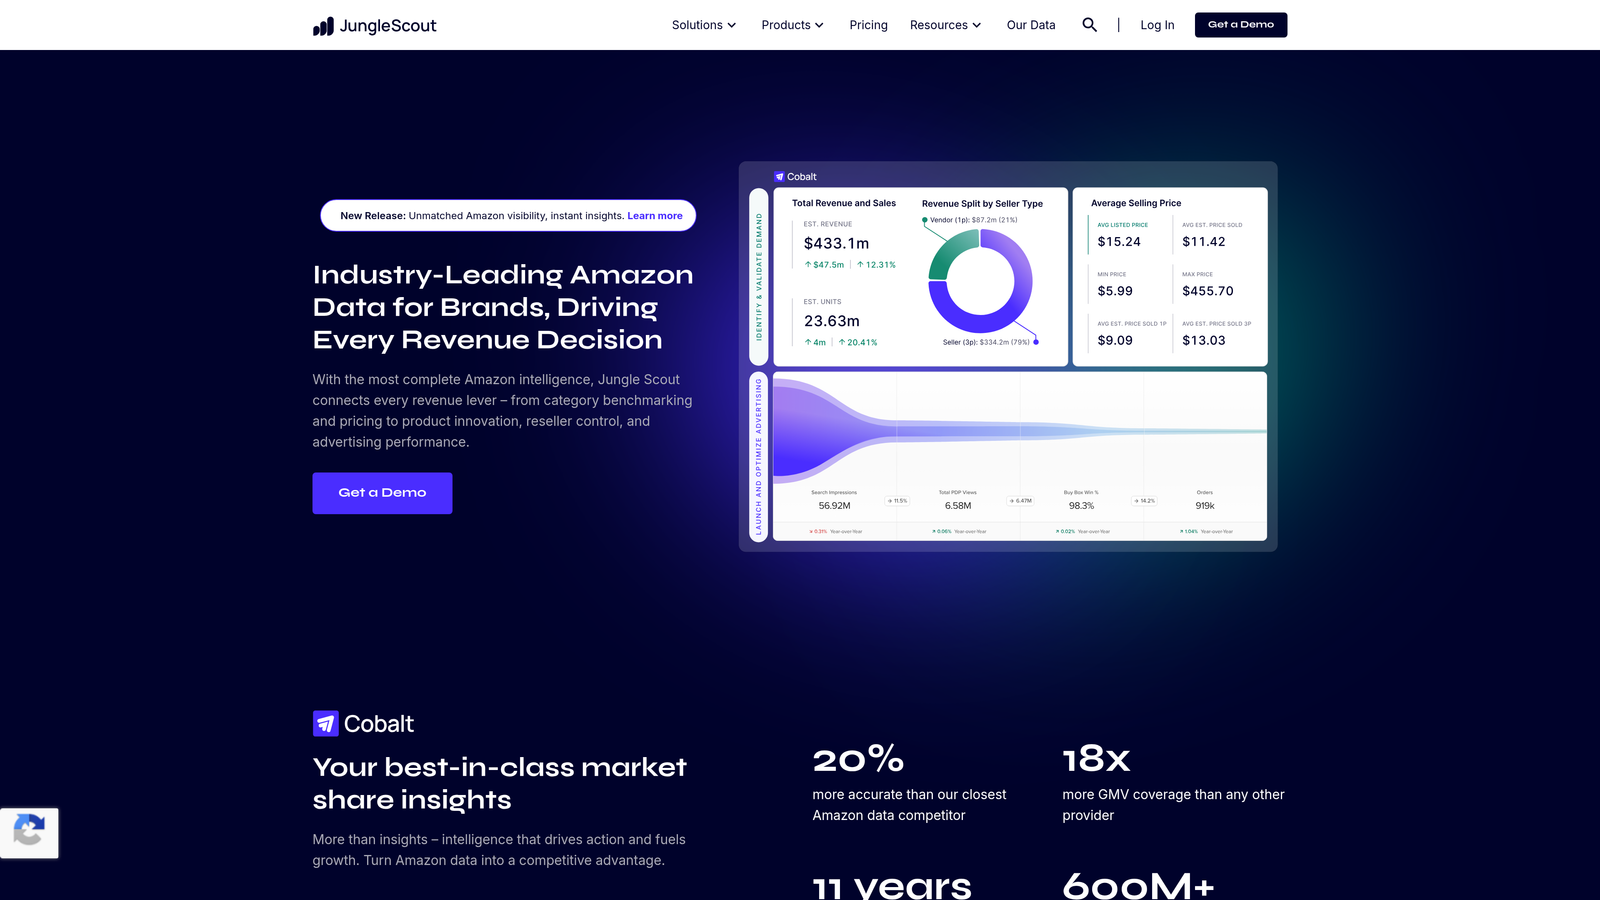Click the revenue split donut chart

(980, 281)
